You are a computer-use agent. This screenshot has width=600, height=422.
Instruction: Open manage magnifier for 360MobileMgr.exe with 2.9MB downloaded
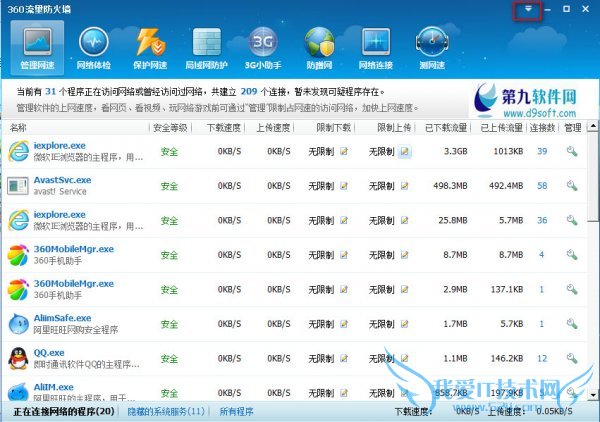[572, 289]
